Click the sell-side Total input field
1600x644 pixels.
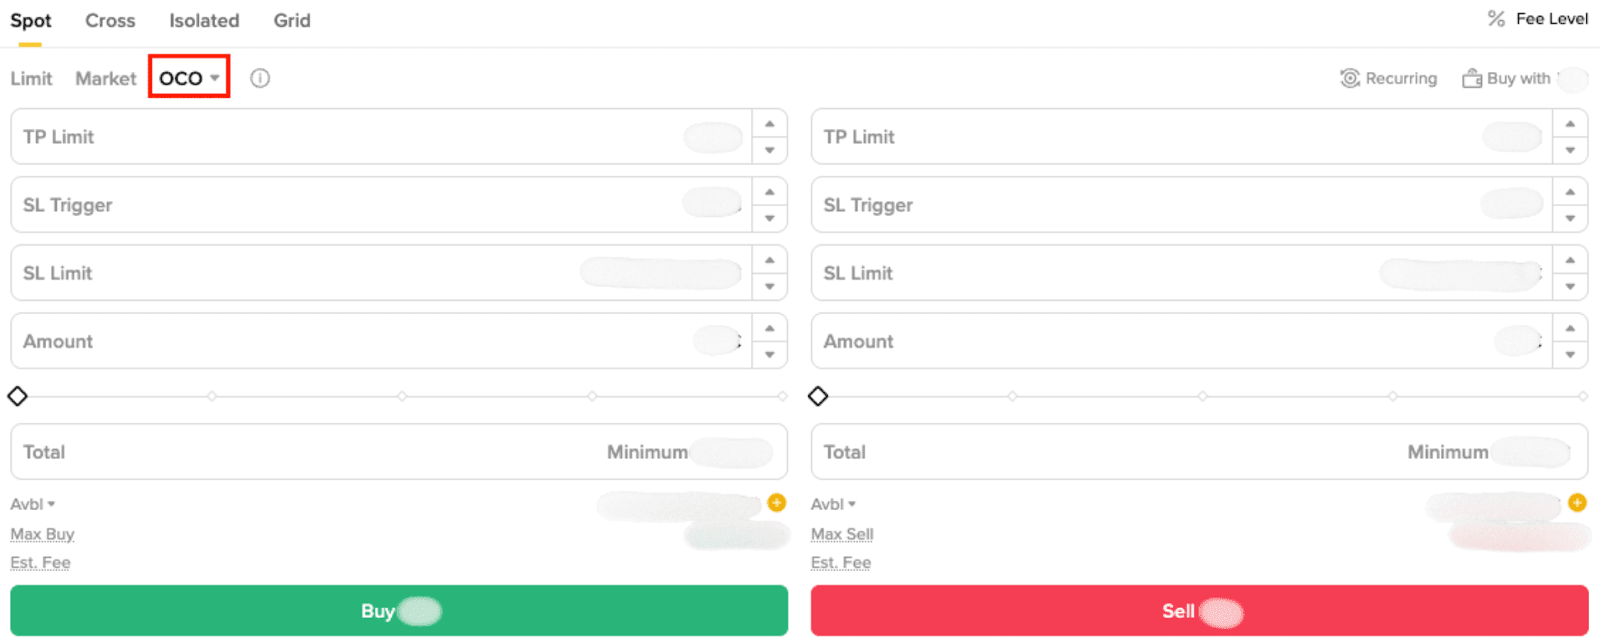click(x=1100, y=452)
